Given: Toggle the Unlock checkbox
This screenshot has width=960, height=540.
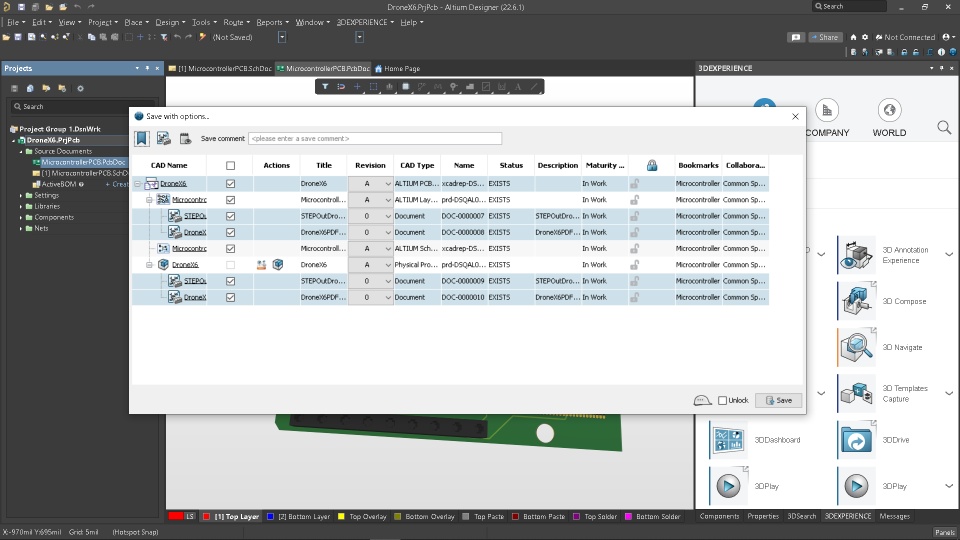Looking at the screenshot, I should tap(722, 400).
